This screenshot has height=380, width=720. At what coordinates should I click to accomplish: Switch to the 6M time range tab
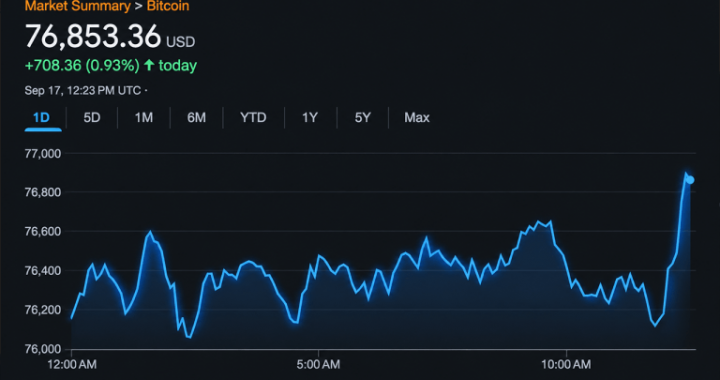(x=197, y=118)
